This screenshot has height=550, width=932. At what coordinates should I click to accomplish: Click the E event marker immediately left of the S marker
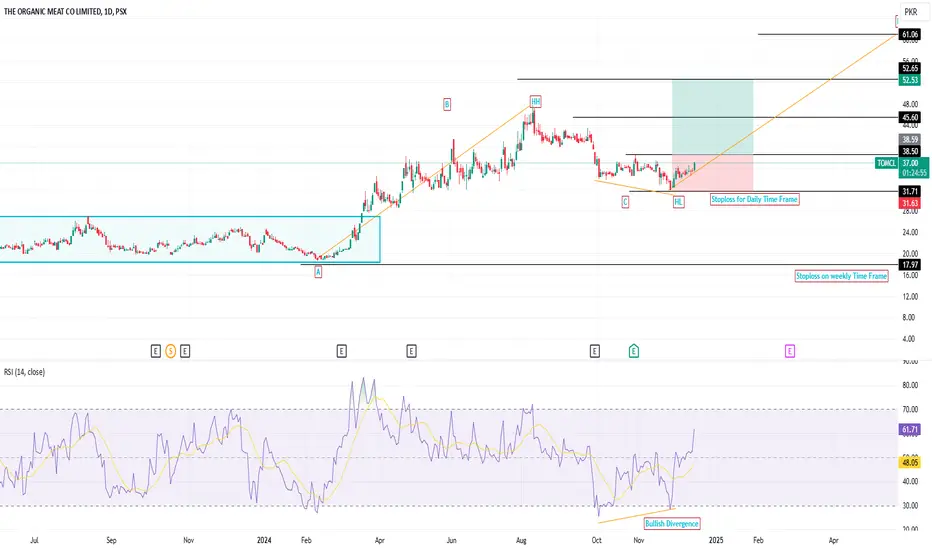pos(156,351)
